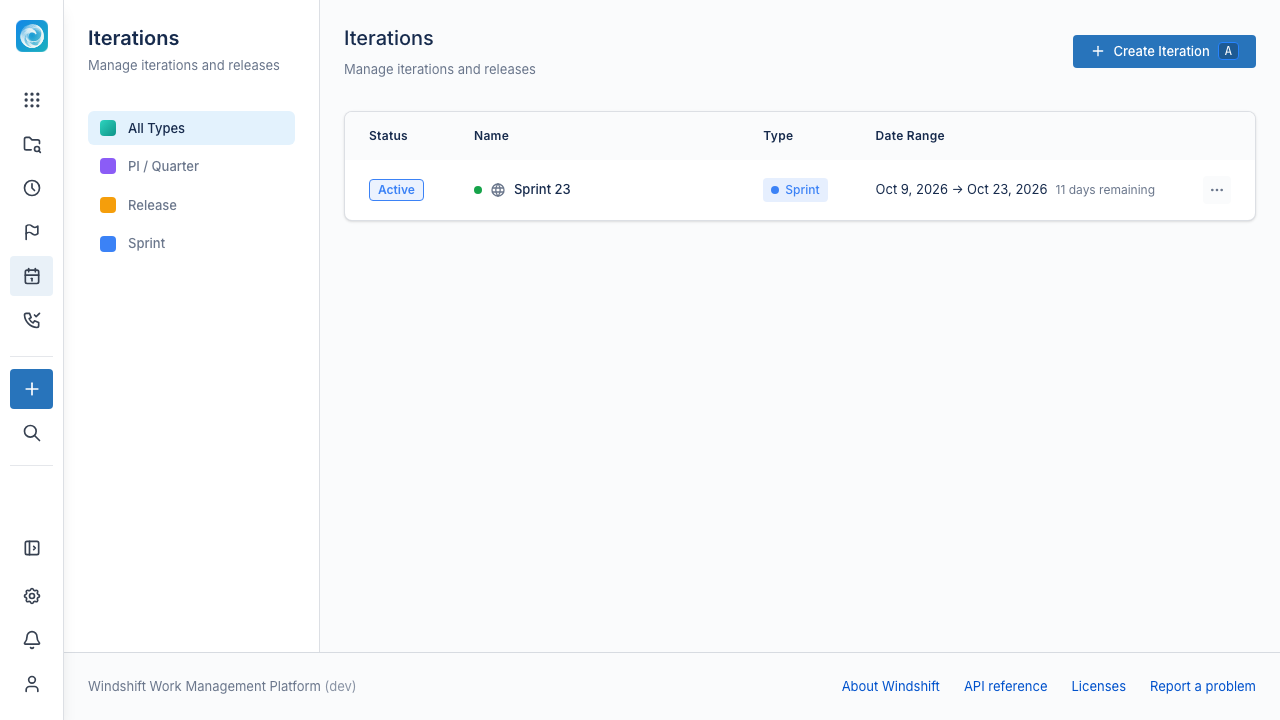Open the phone check icon in sidebar
Viewport: 1280px width, 720px height.
coord(32,320)
